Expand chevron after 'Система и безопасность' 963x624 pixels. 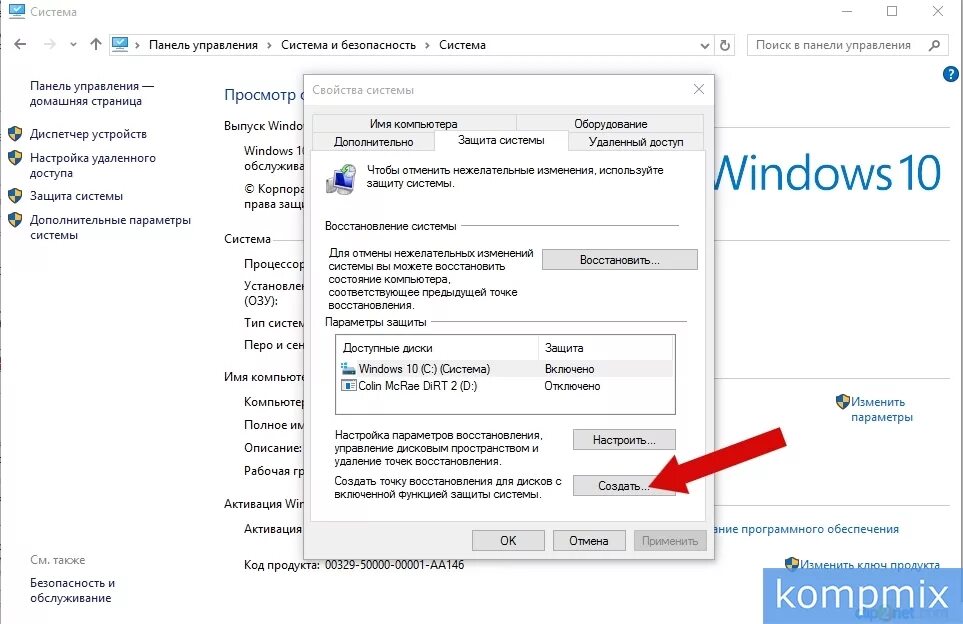pos(427,45)
